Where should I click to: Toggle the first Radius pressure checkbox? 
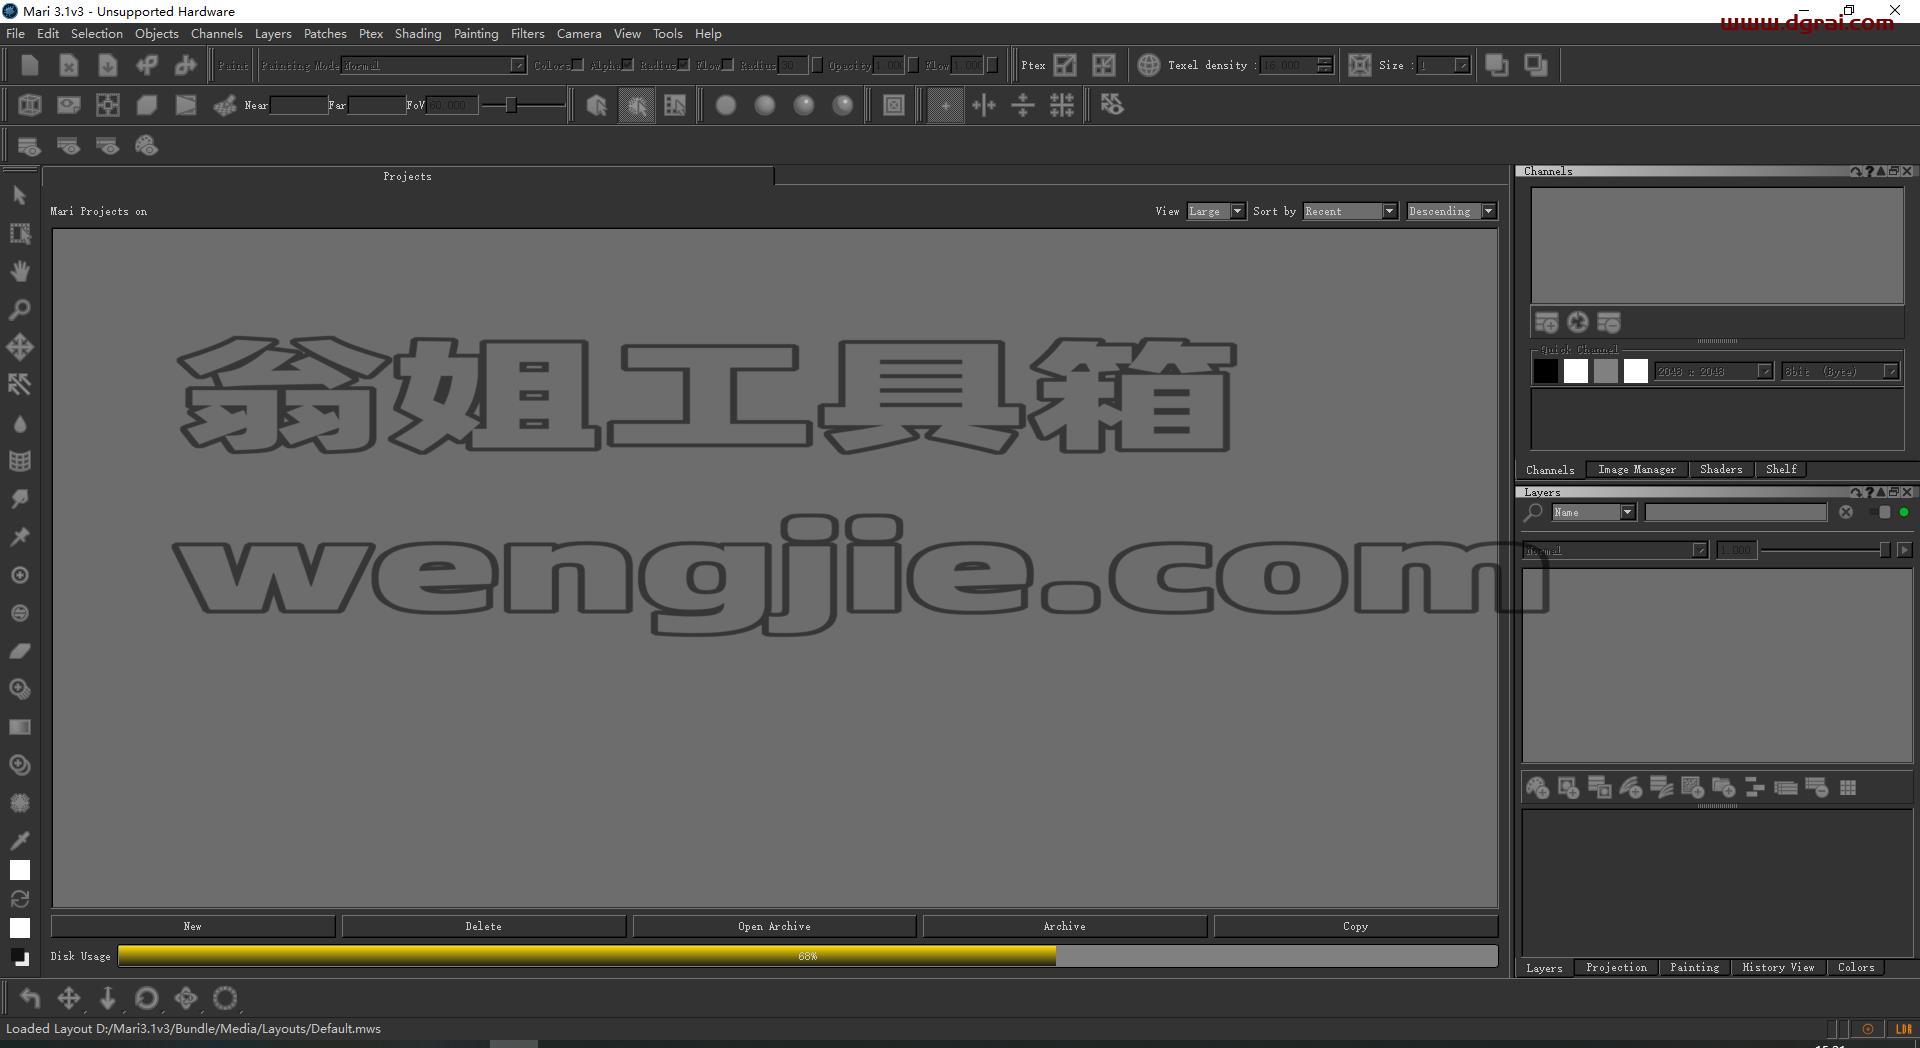pos(683,65)
